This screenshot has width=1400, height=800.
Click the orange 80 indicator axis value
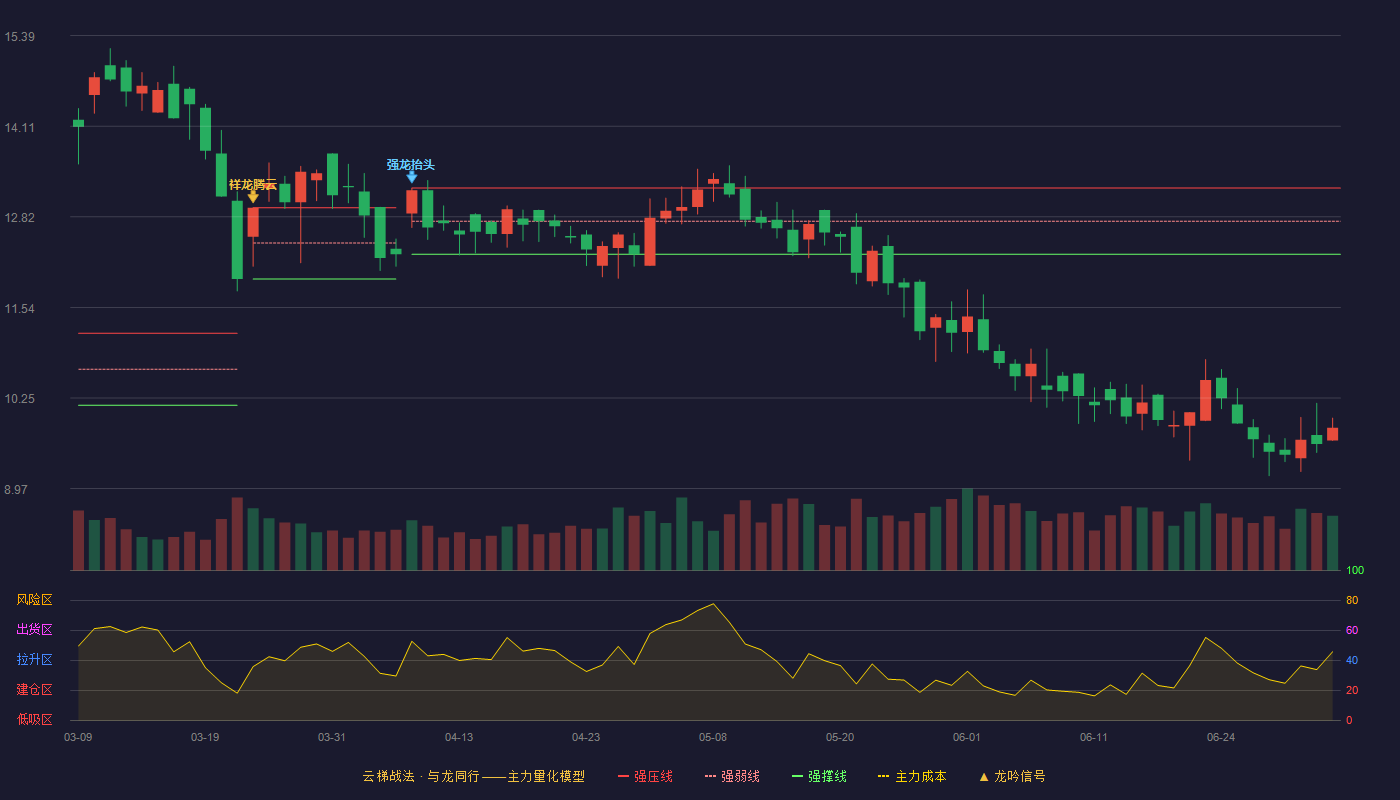click(x=1352, y=600)
